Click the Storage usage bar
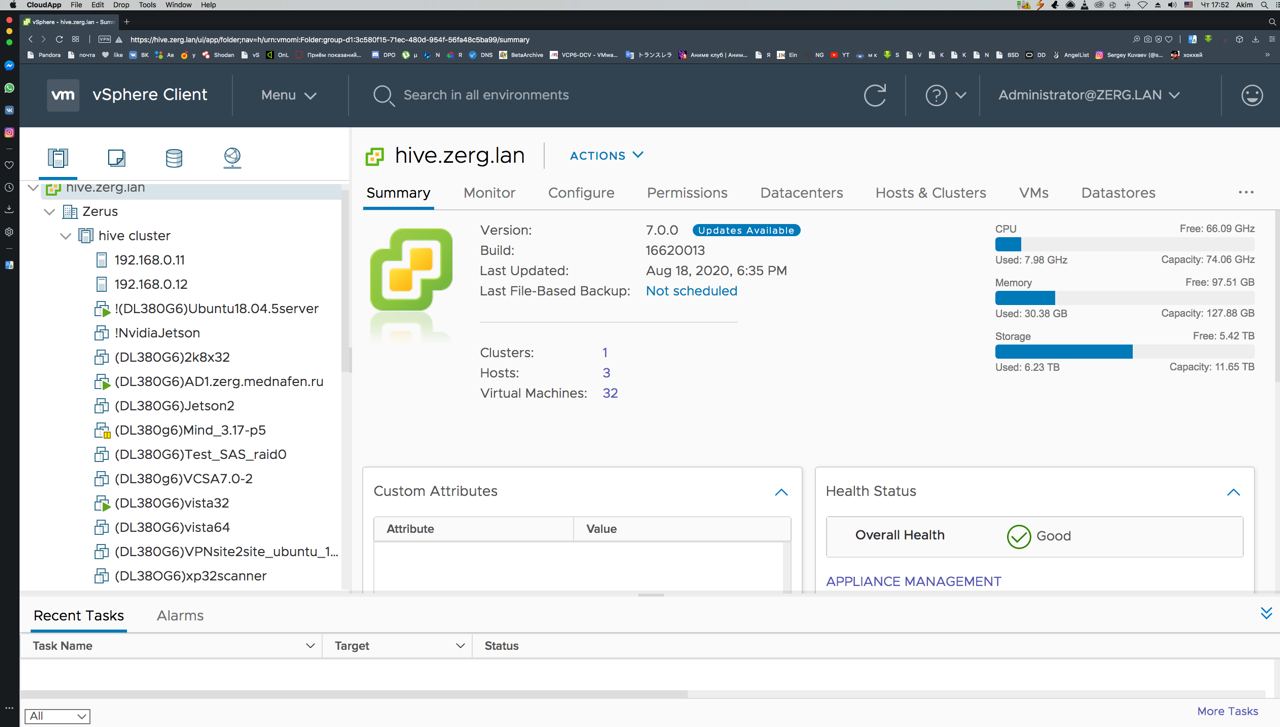 coord(1124,352)
